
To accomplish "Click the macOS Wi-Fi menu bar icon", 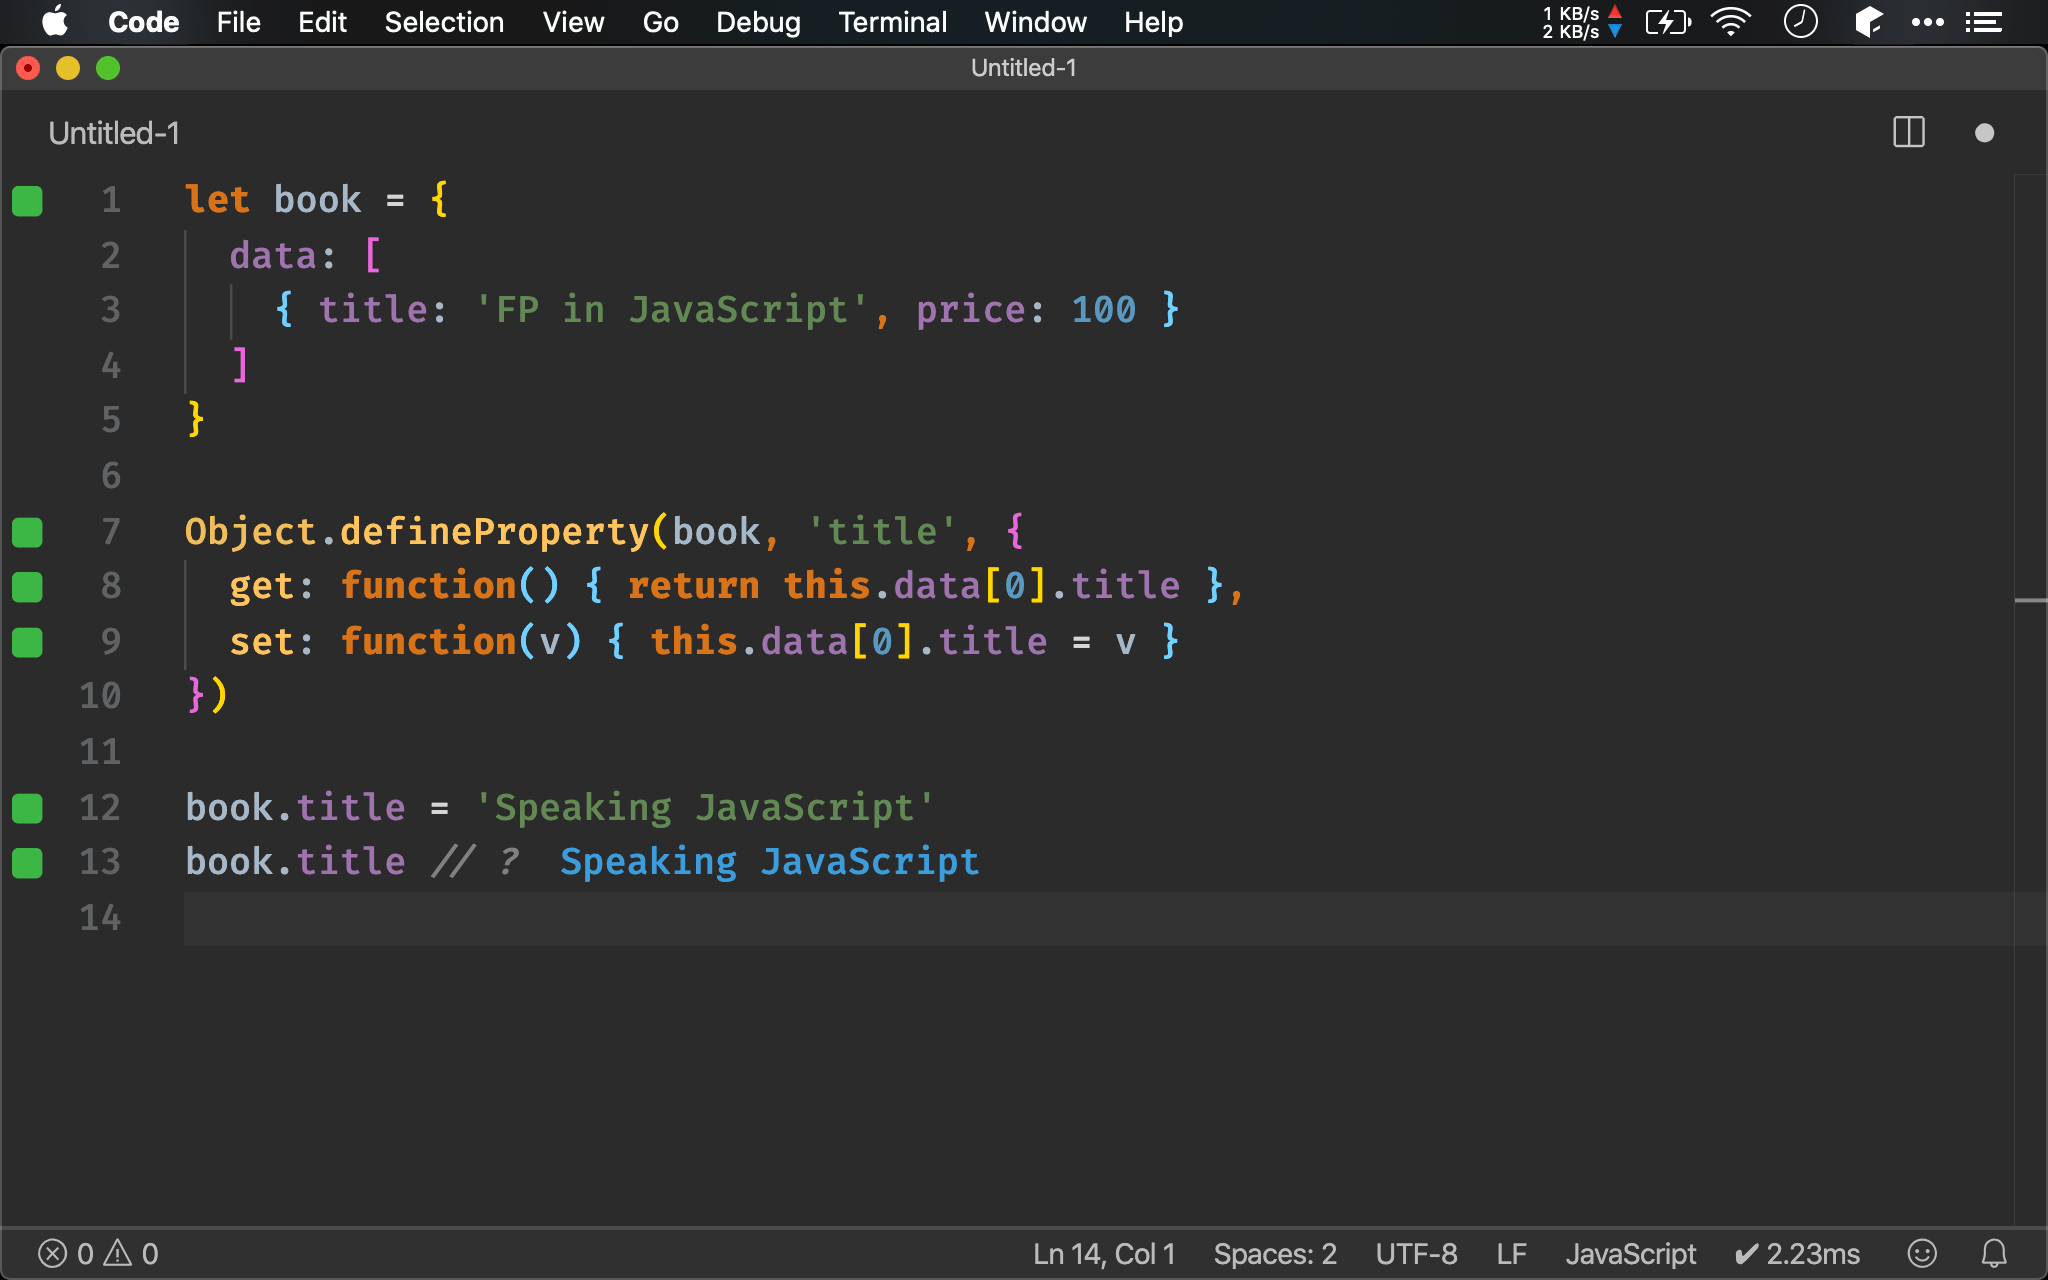I will pos(1728,21).
